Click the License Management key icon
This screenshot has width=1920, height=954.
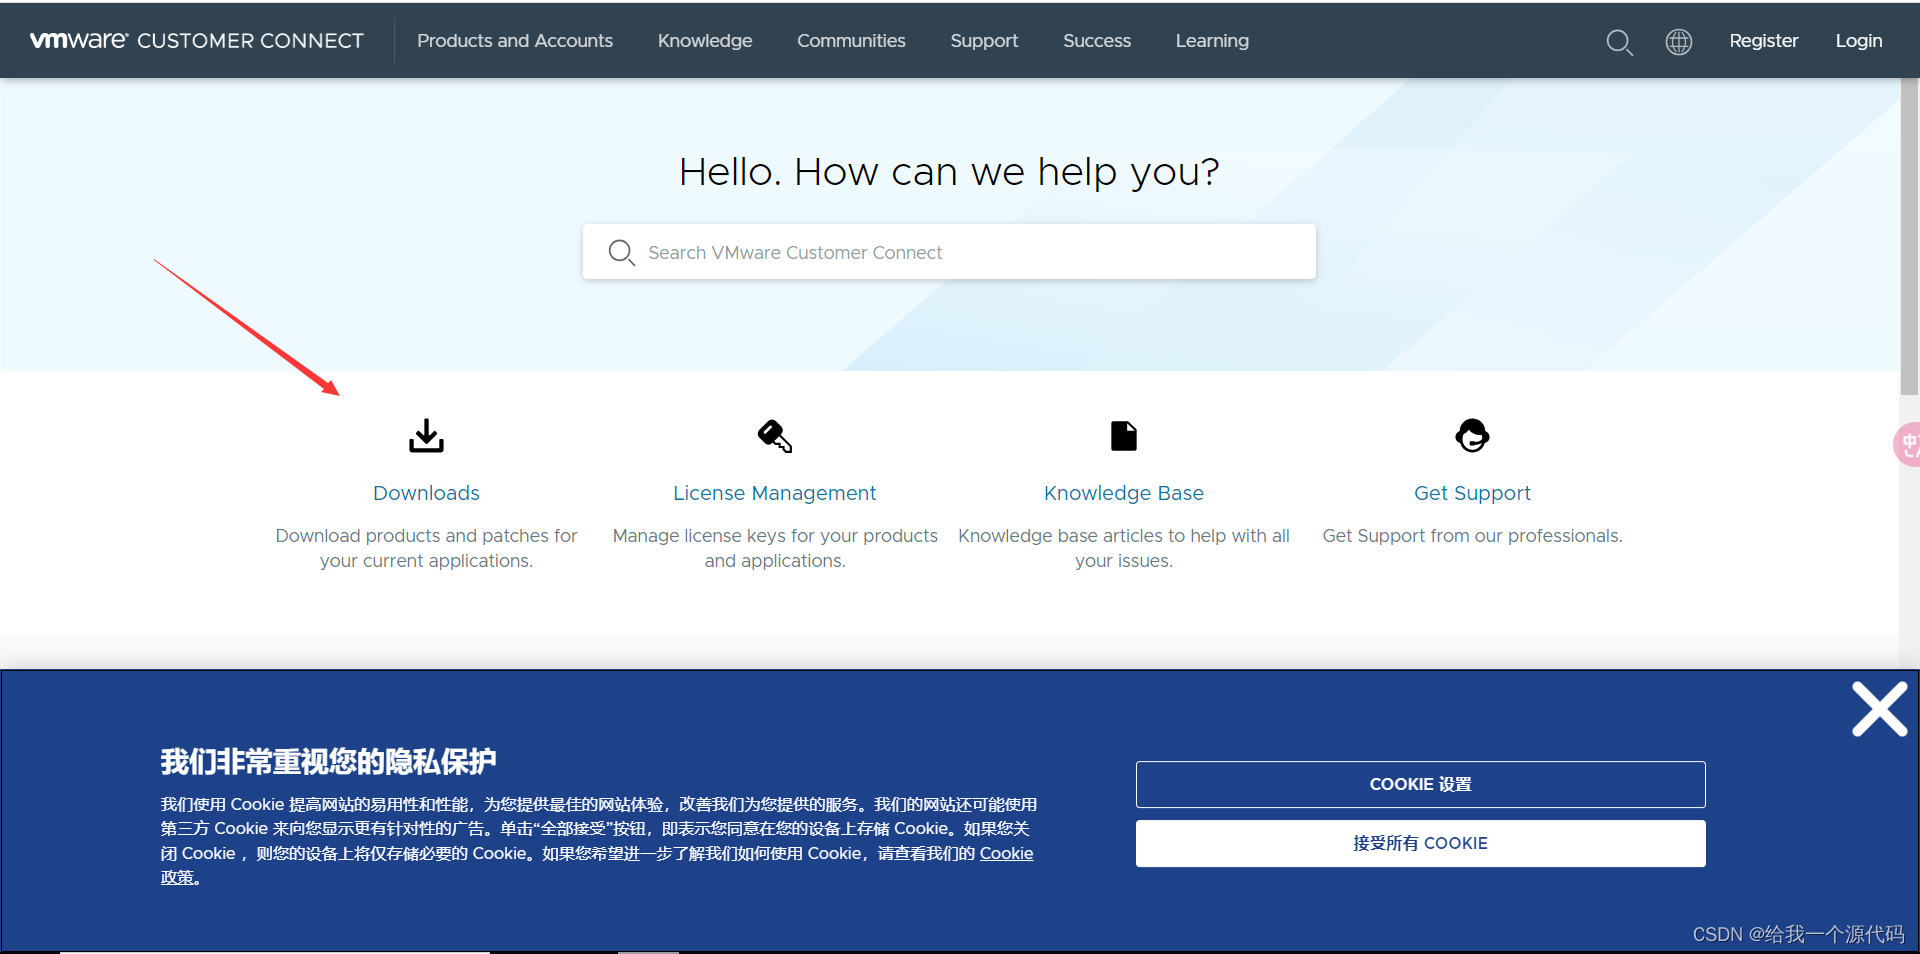coord(775,436)
